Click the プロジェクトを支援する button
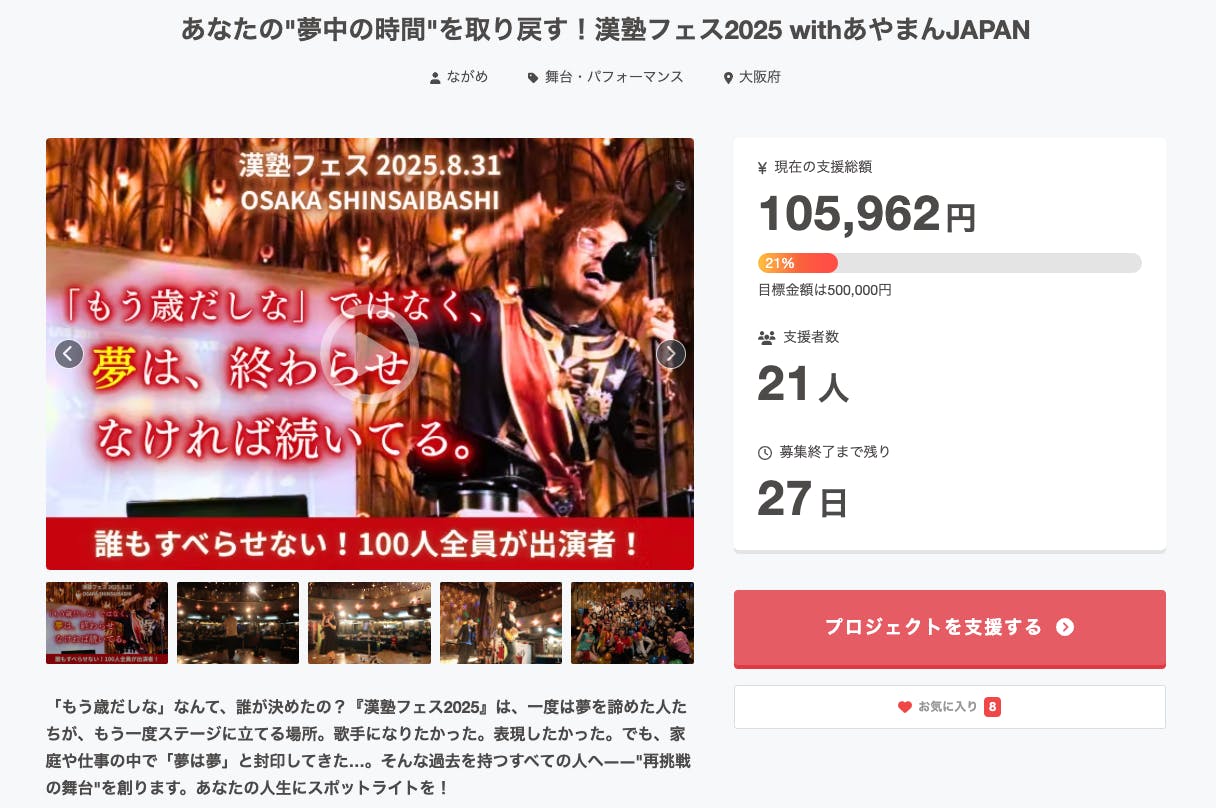Viewport: 1216px width, 808px height. point(950,628)
